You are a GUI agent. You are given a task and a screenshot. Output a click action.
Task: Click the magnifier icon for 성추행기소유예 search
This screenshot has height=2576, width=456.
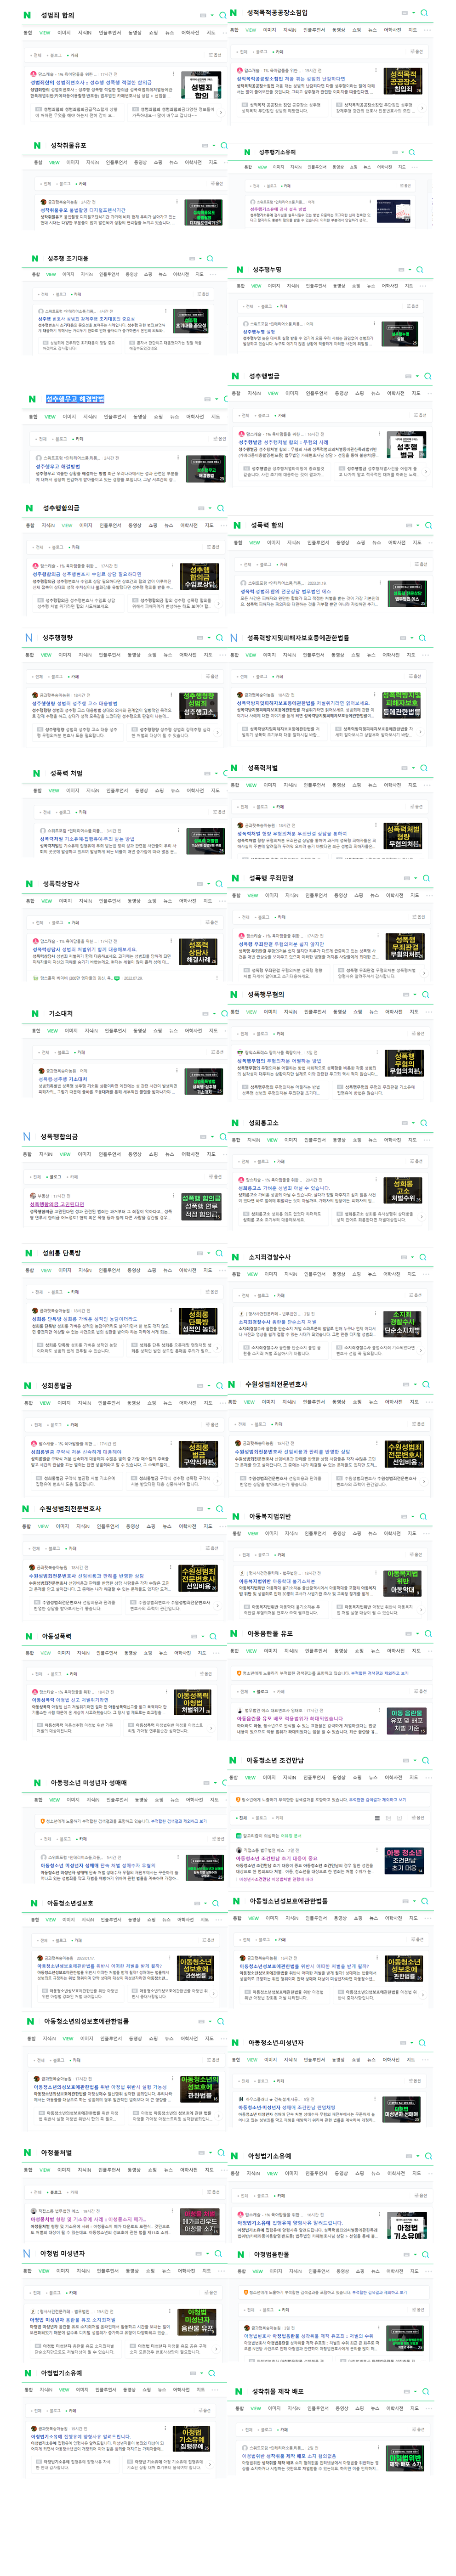pyautogui.click(x=412, y=153)
